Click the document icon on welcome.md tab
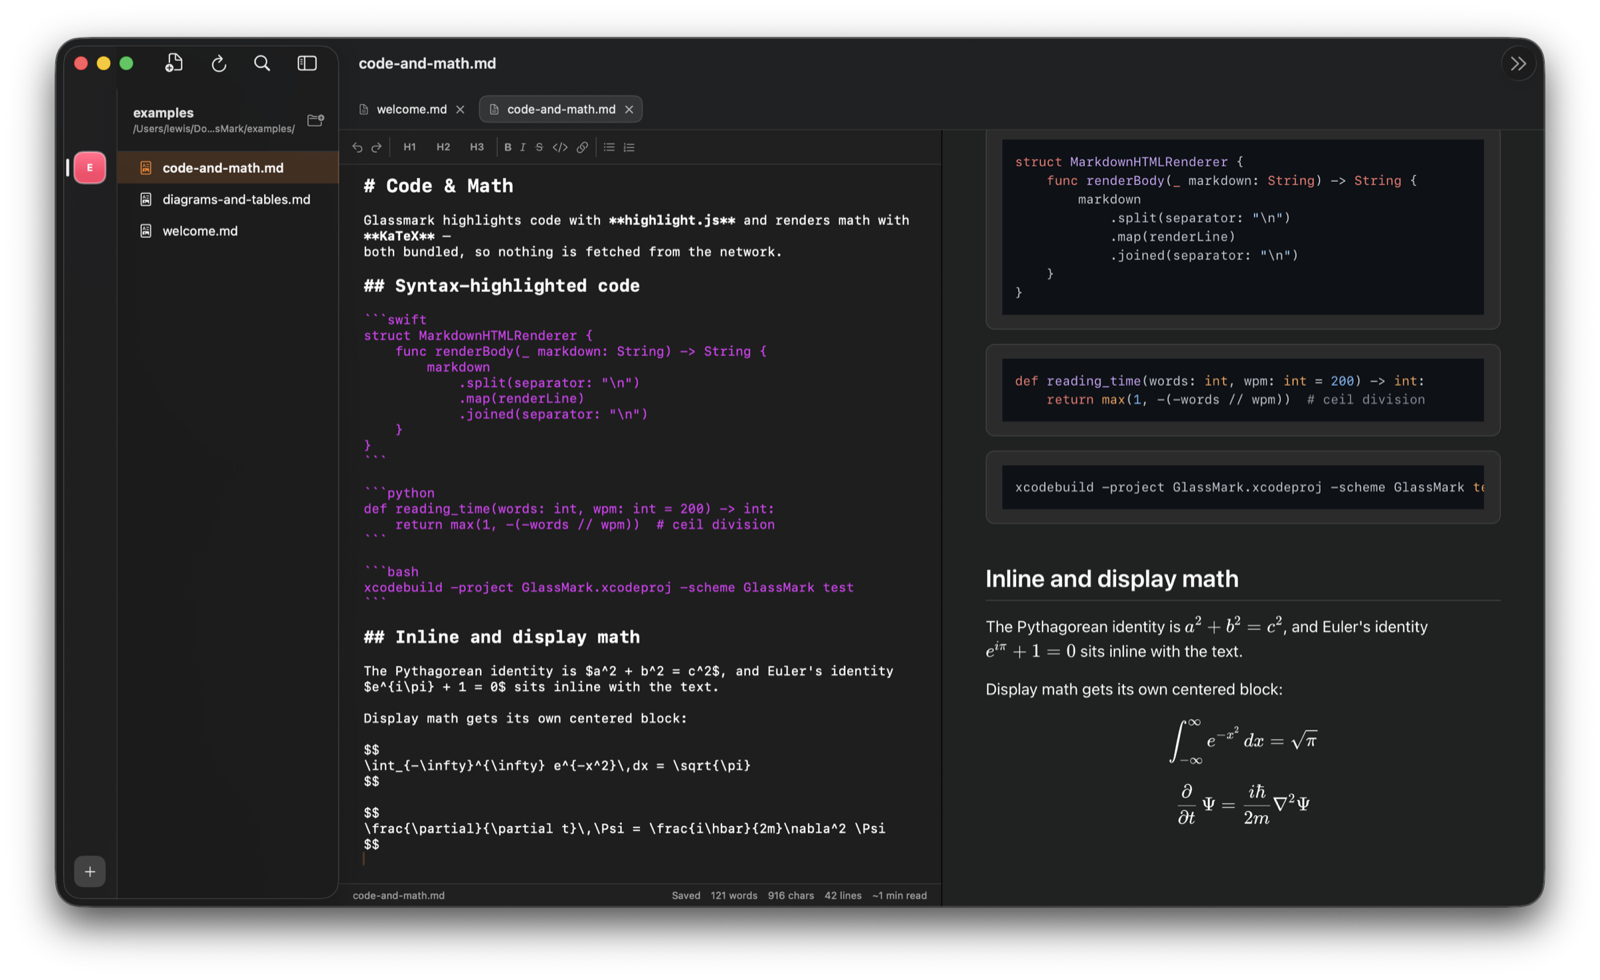This screenshot has height=980, width=1600. [x=364, y=109]
